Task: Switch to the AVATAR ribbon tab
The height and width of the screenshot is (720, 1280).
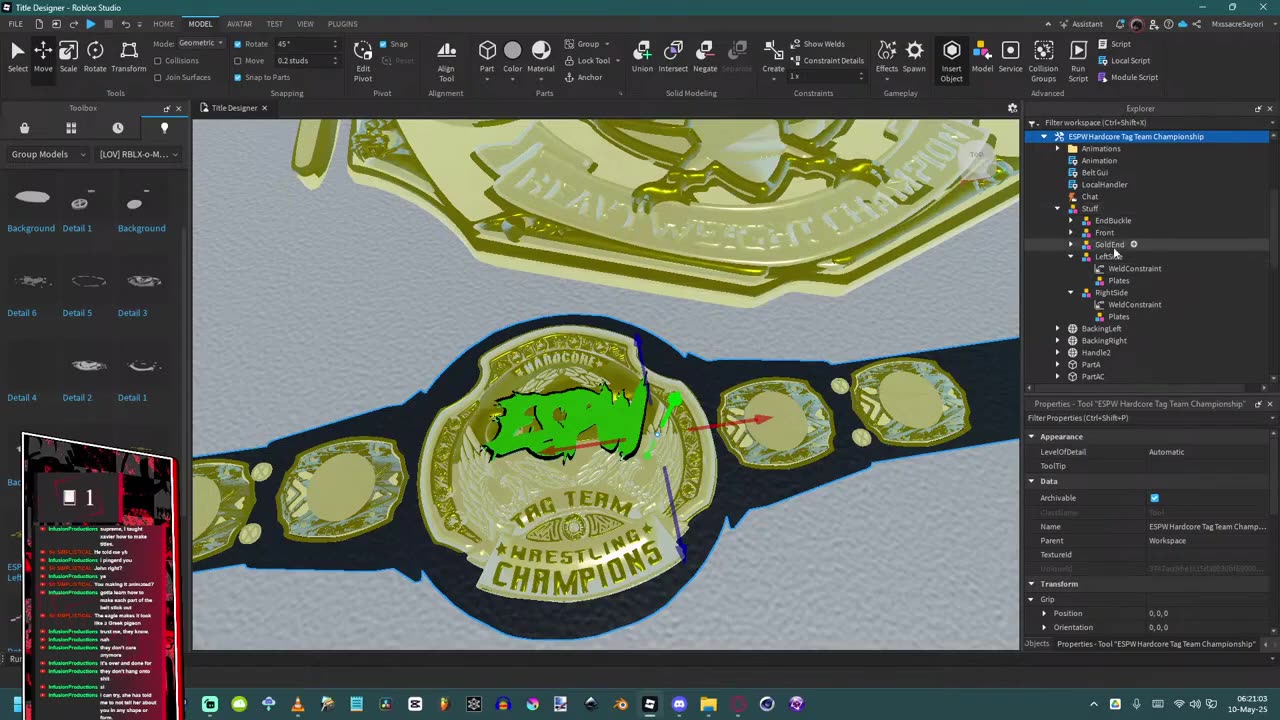Action: [x=239, y=24]
